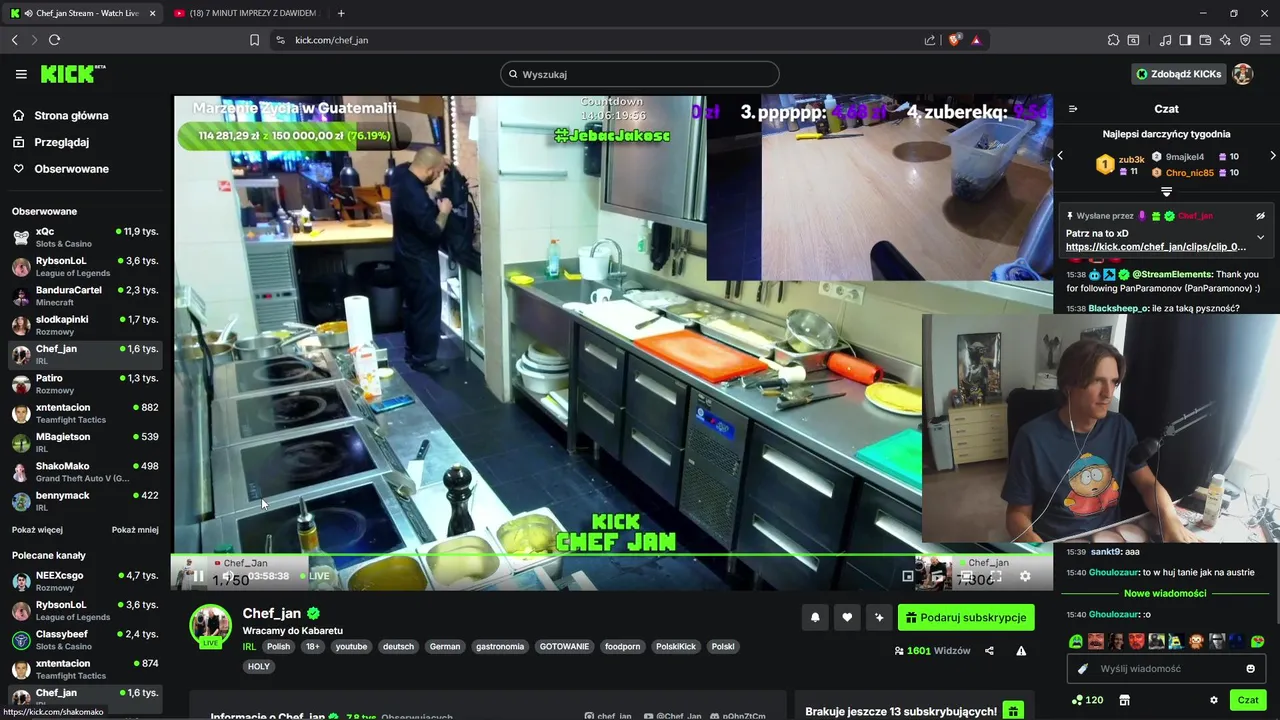Image resolution: width=1280 pixels, height=720 pixels.
Task: Open mini-player picture-in-picture icon
Action: coord(908,576)
